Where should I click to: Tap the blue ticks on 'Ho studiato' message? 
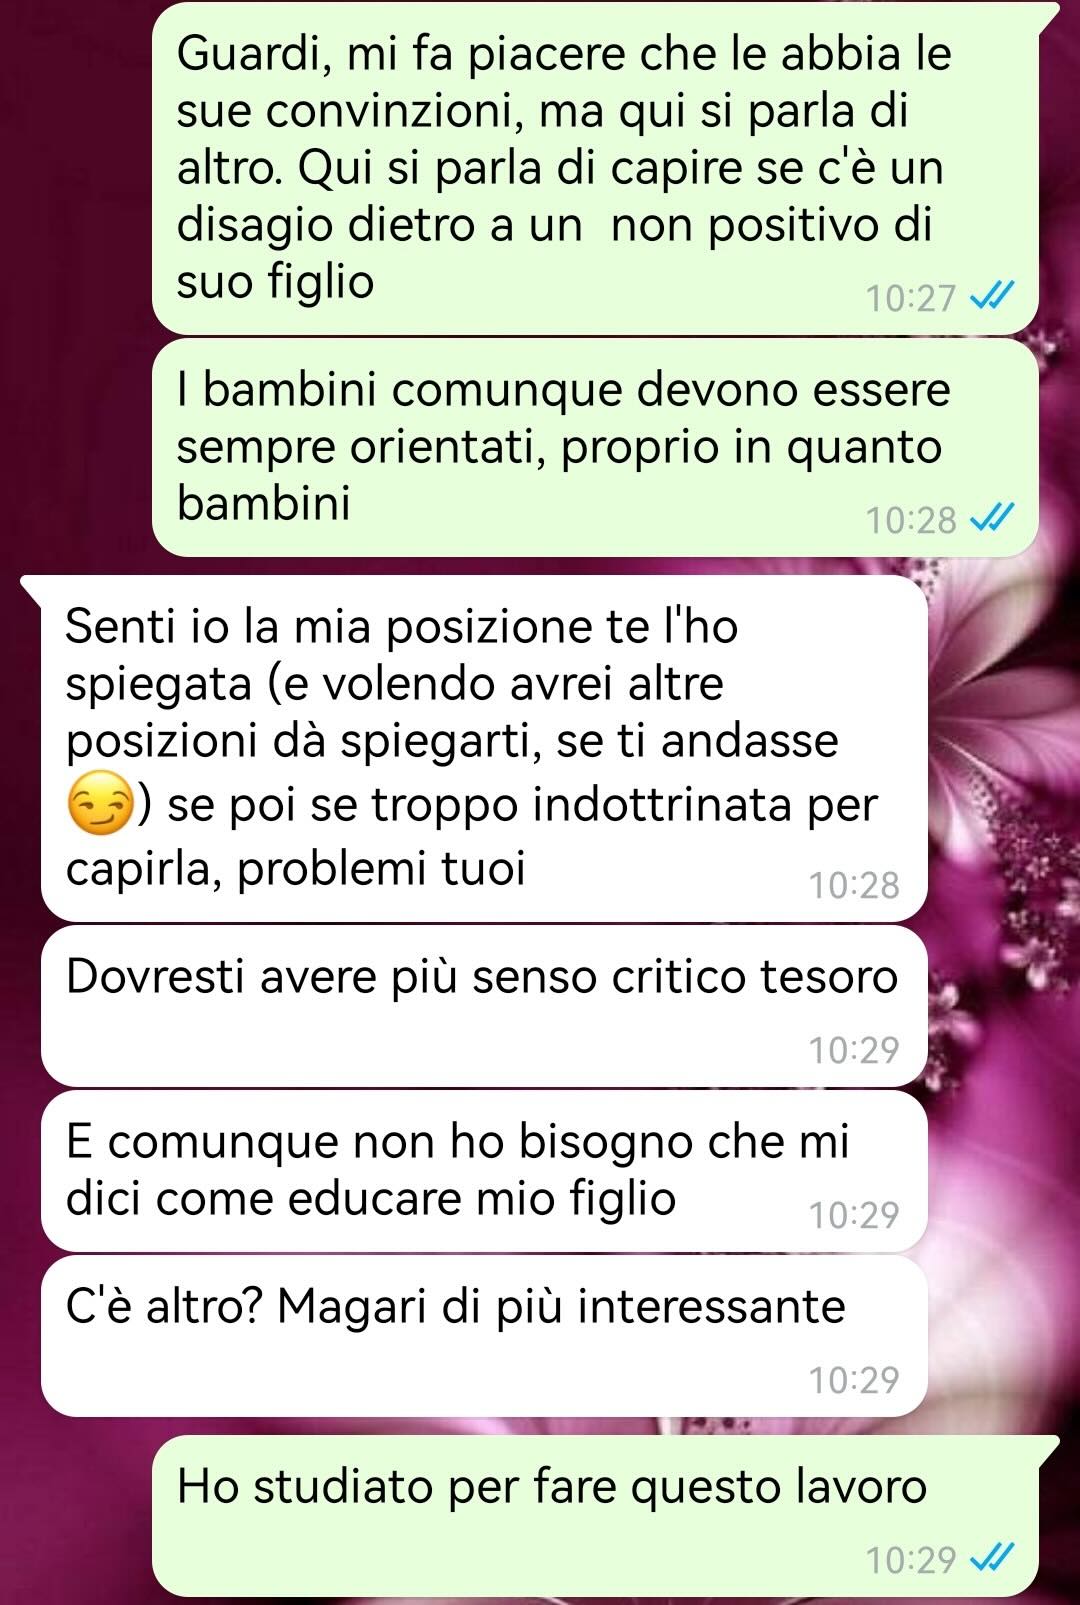(x=992, y=1558)
